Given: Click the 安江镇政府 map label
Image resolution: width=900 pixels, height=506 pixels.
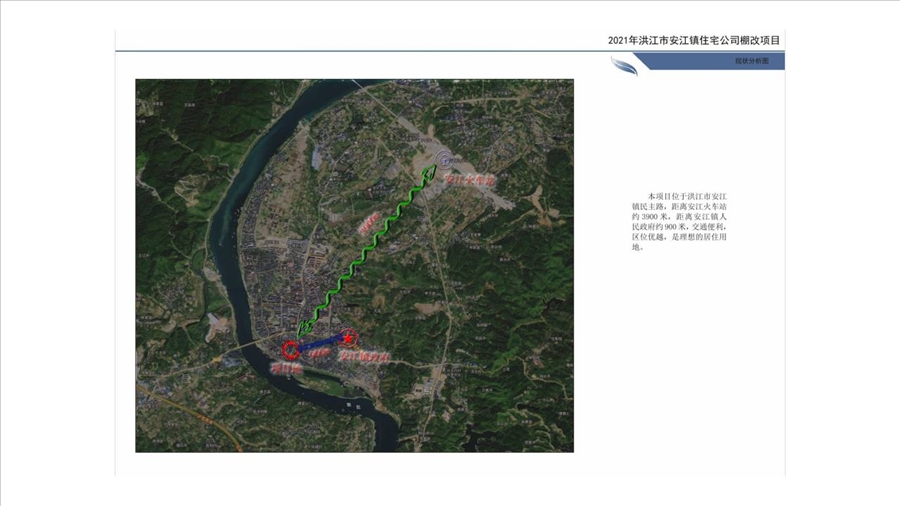Looking at the screenshot, I should (364, 357).
